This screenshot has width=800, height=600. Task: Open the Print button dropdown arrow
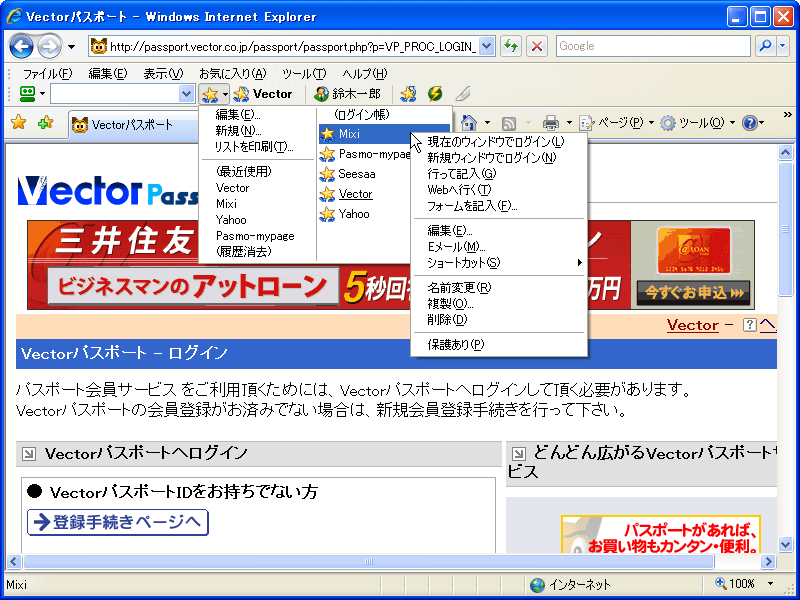569,123
